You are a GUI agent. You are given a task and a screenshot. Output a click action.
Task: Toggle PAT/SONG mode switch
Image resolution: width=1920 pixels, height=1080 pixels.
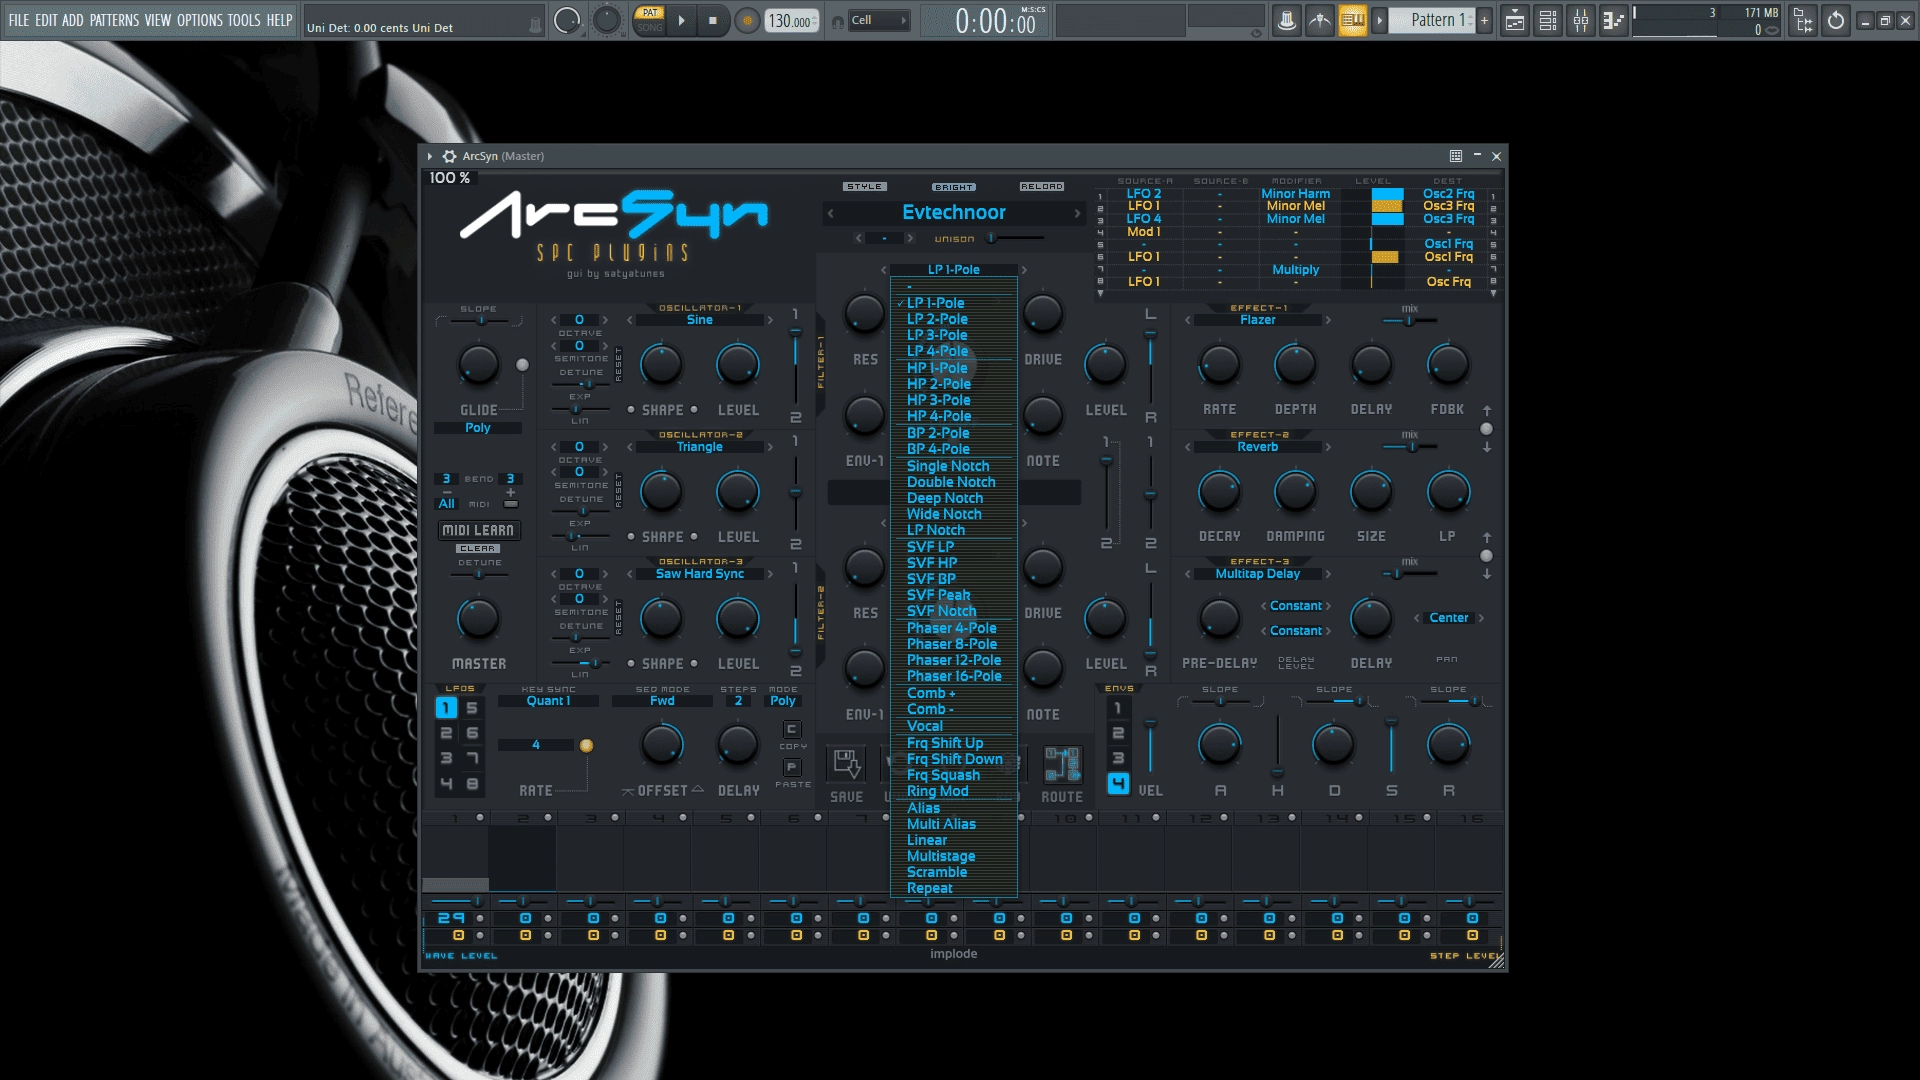click(x=650, y=20)
